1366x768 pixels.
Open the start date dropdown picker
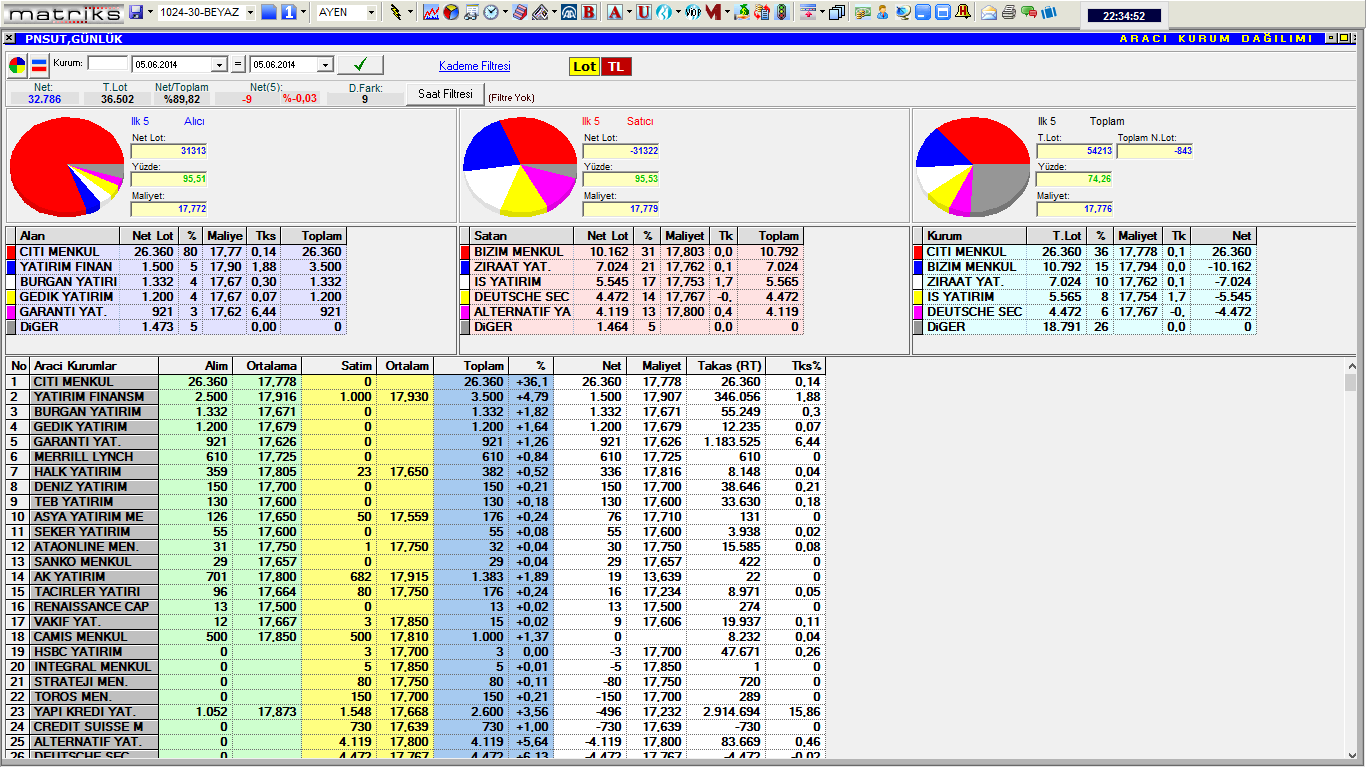coord(220,65)
